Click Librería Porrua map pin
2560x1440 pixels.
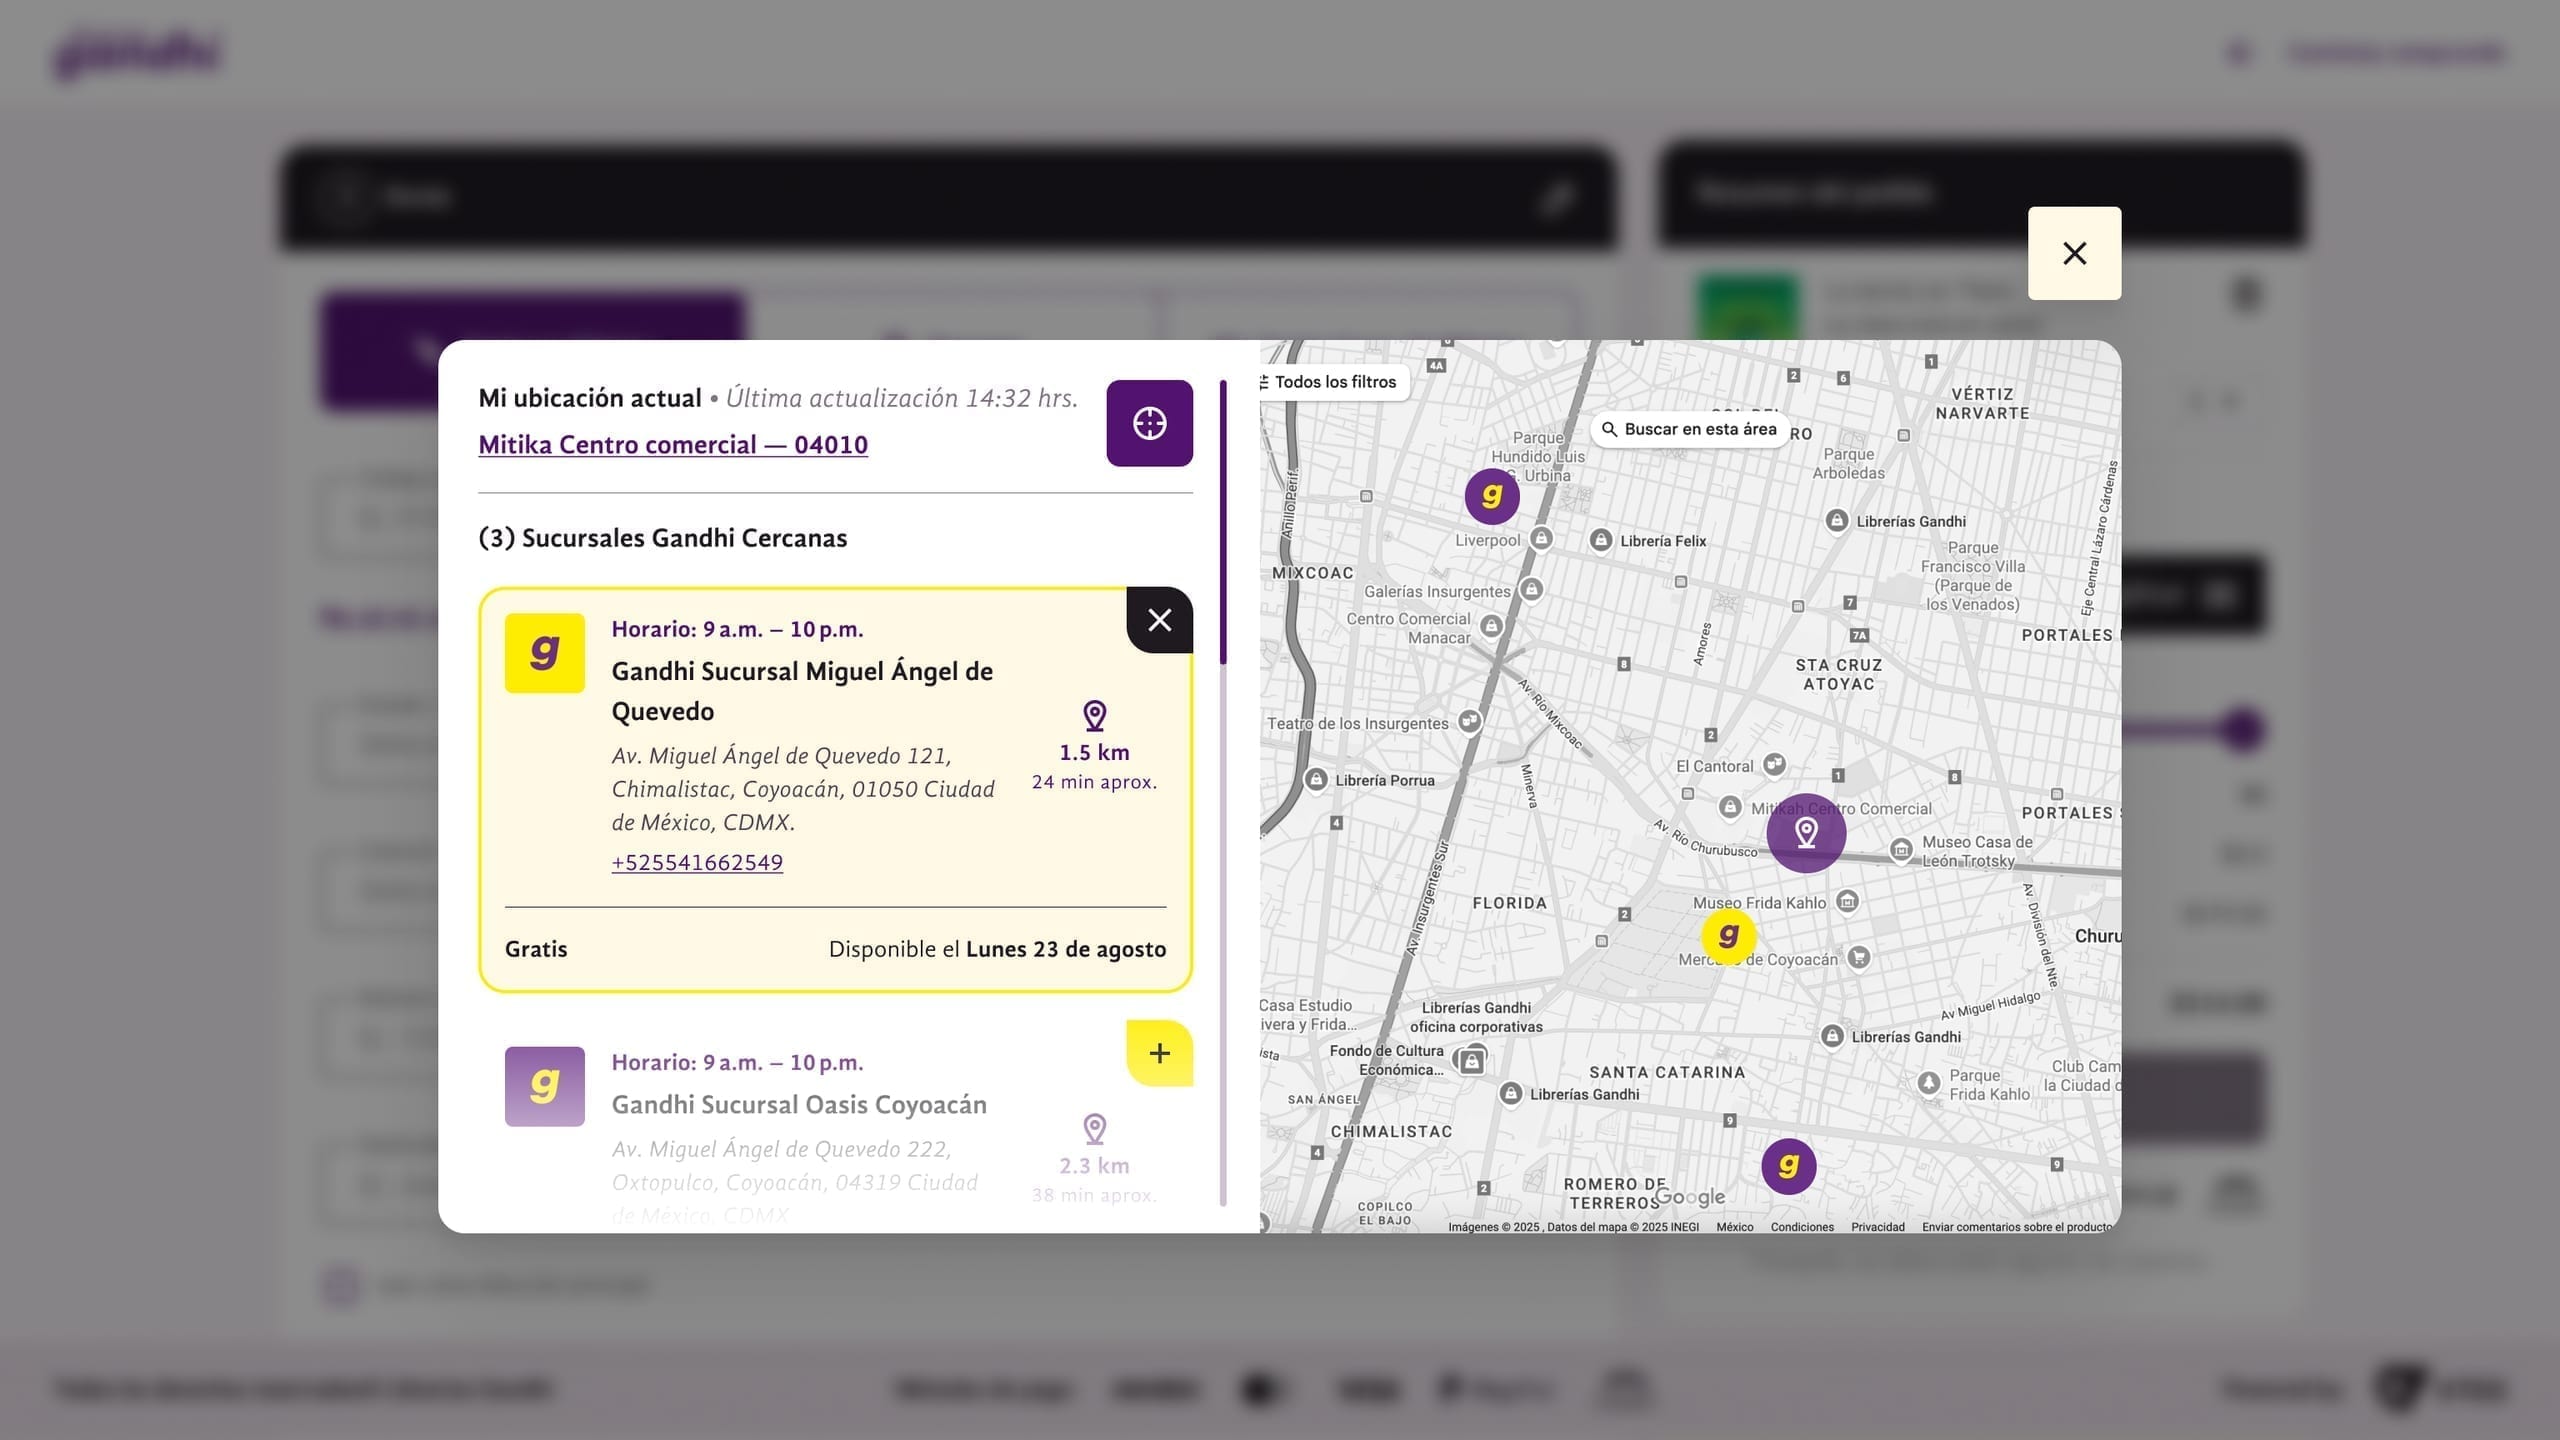tap(1316, 779)
